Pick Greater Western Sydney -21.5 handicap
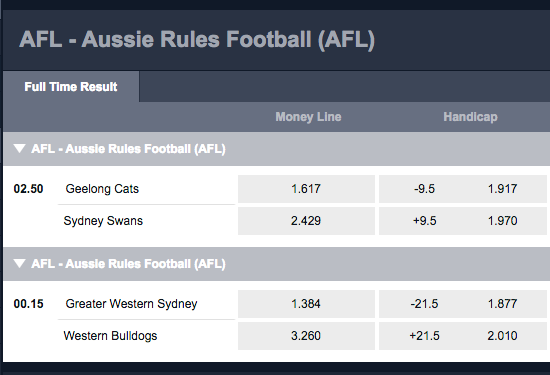 (x=464, y=304)
